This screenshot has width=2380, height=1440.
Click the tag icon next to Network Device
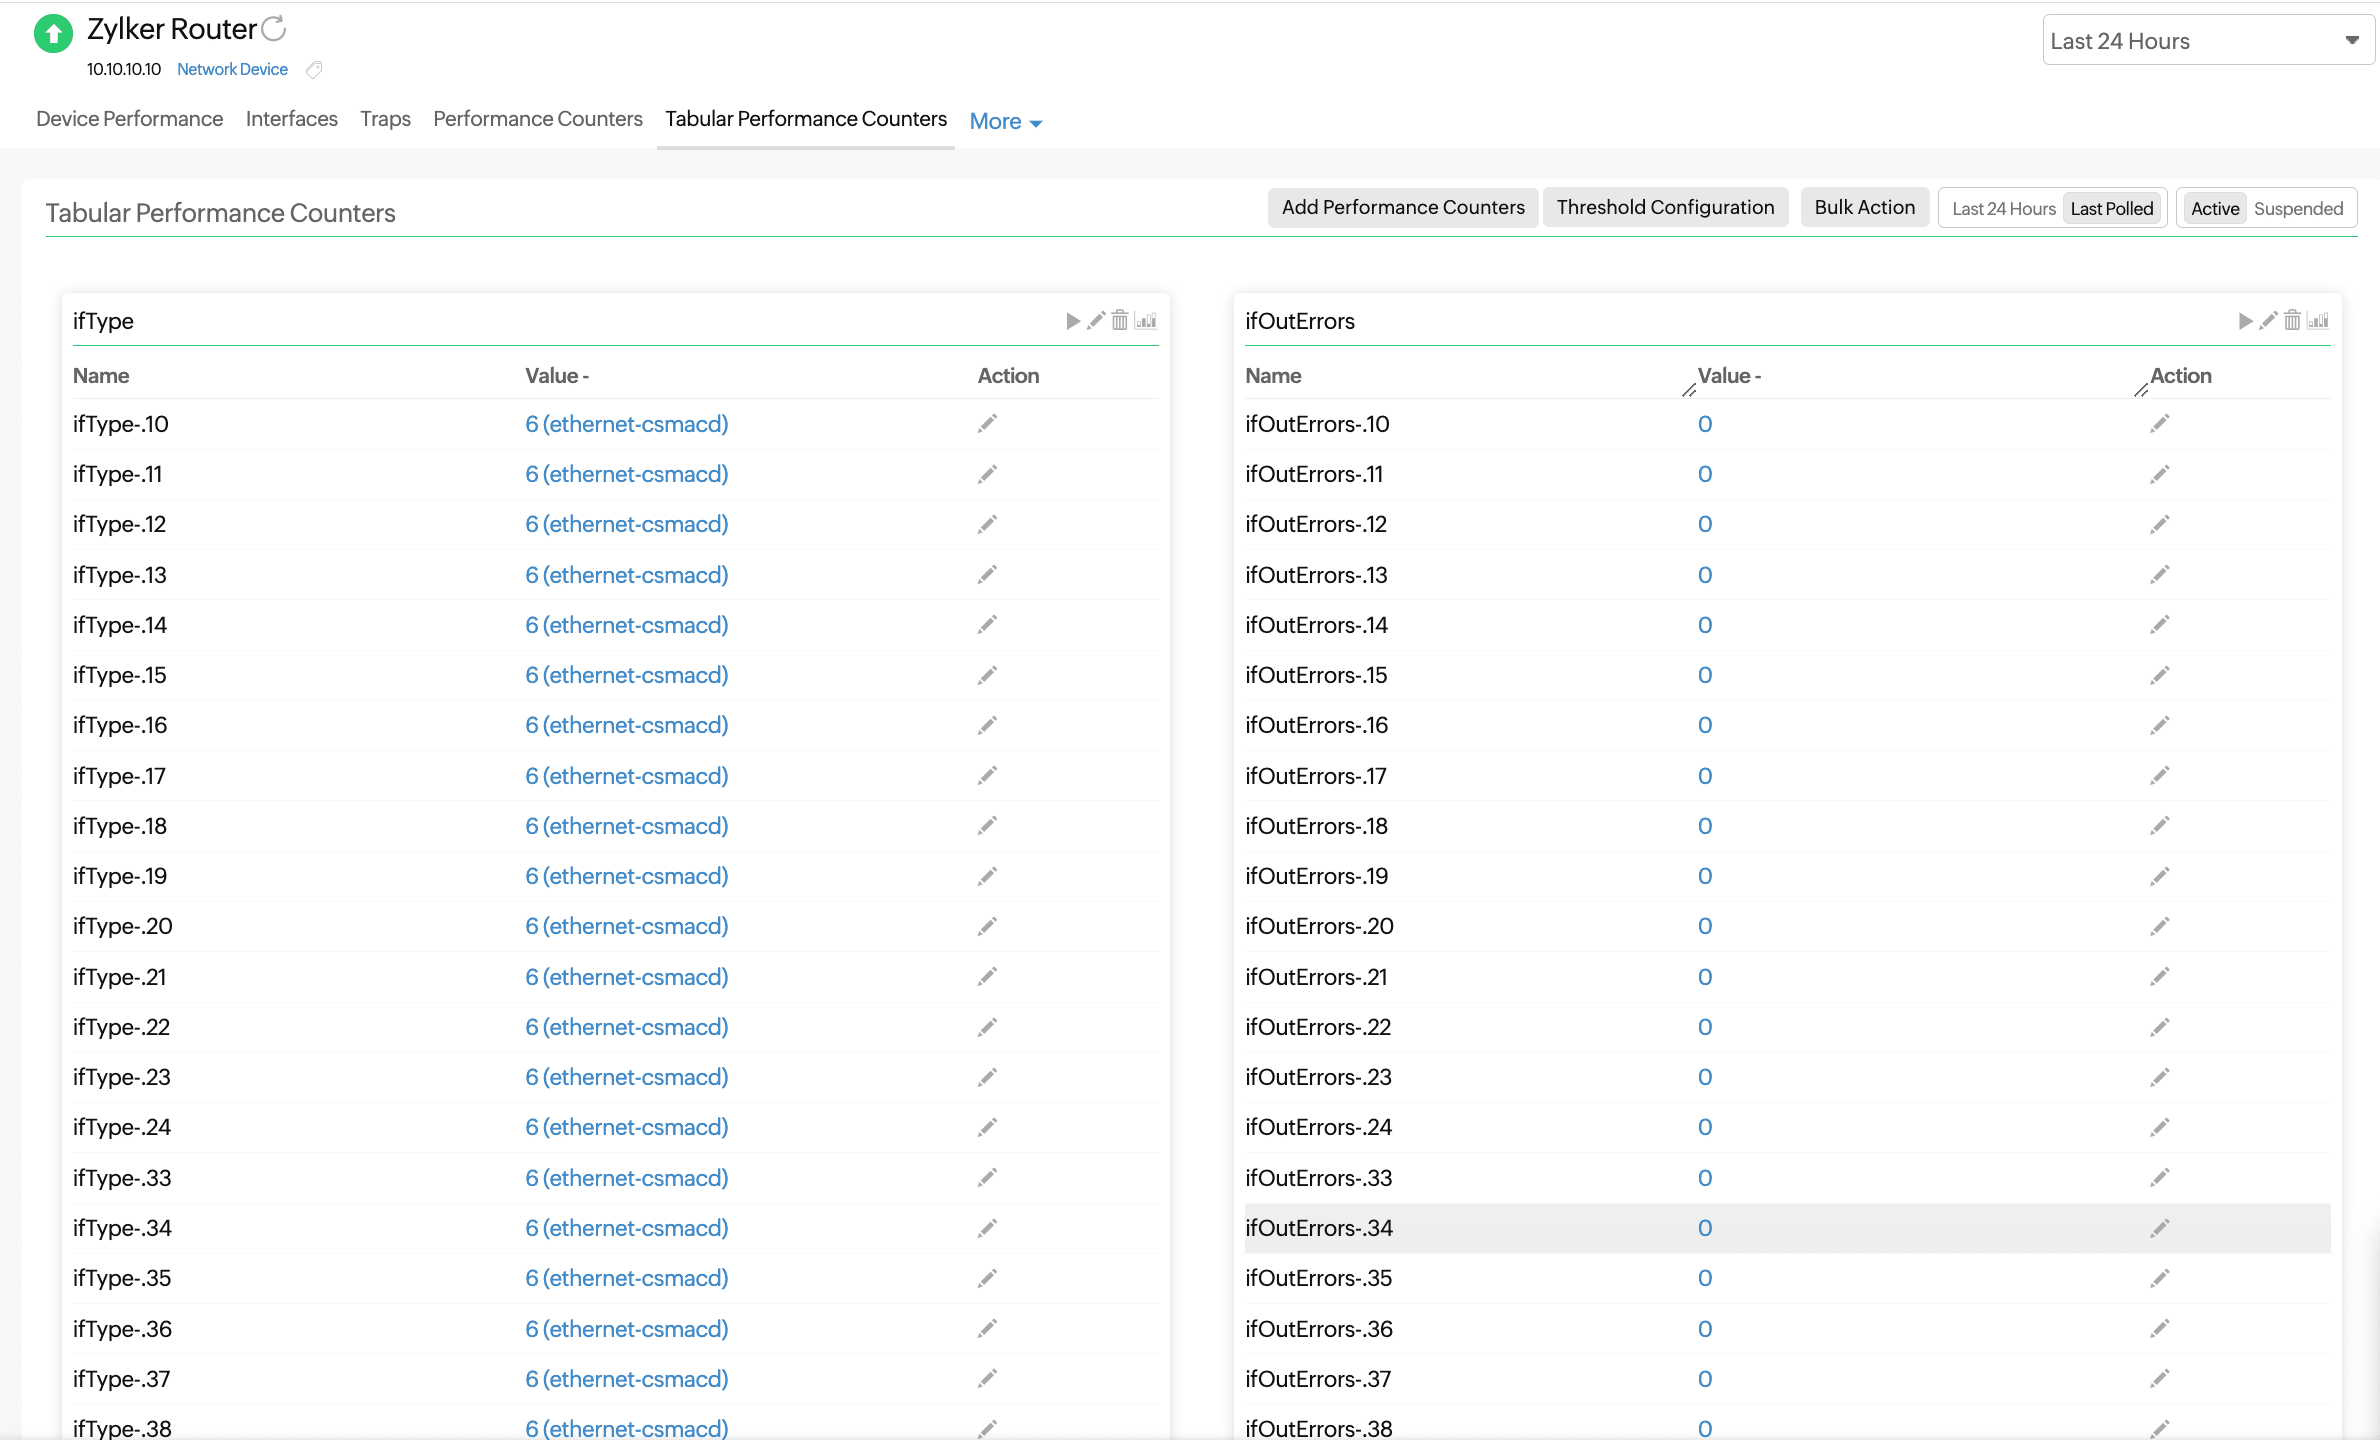(314, 70)
